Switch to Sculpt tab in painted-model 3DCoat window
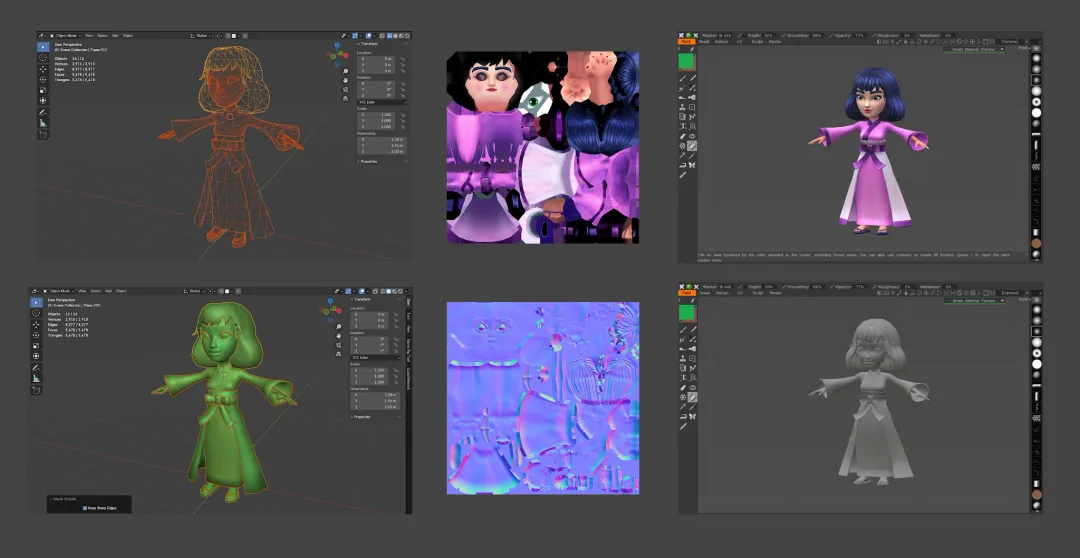The height and width of the screenshot is (558, 1080). (757, 42)
